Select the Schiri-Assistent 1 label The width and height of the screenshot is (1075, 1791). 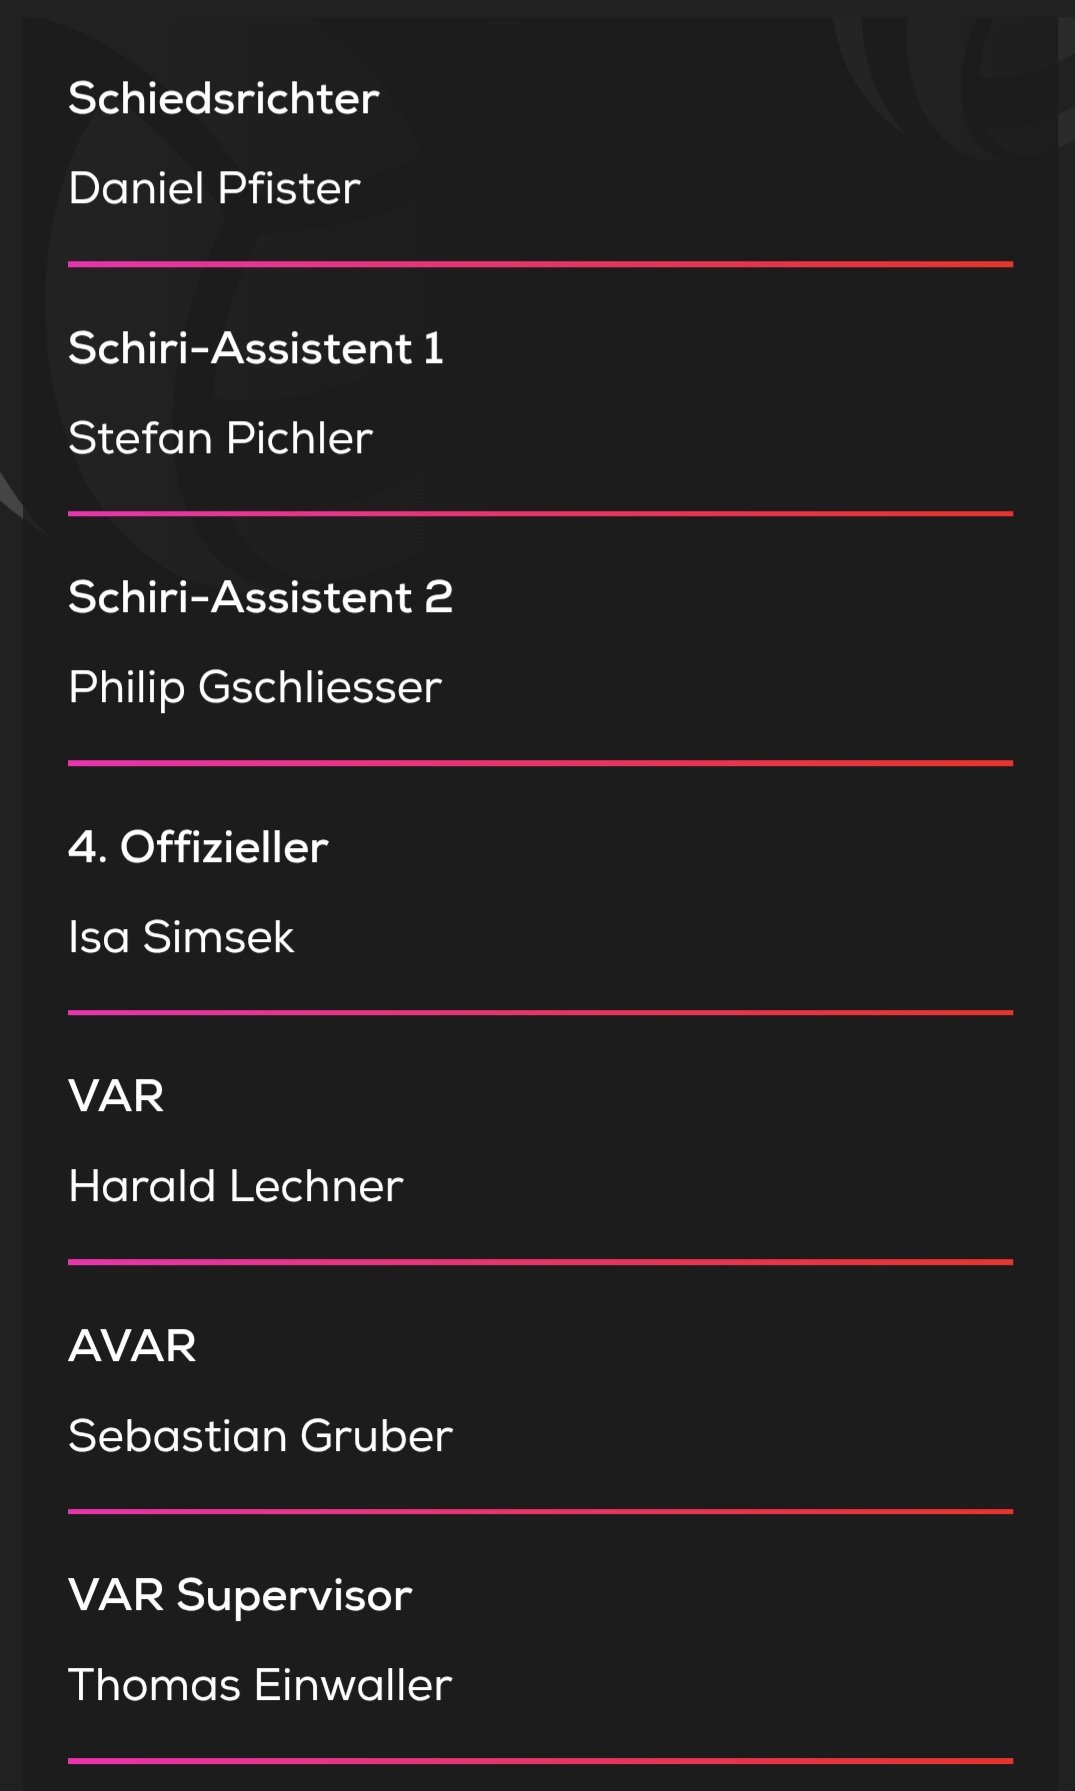[x=256, y=348]
